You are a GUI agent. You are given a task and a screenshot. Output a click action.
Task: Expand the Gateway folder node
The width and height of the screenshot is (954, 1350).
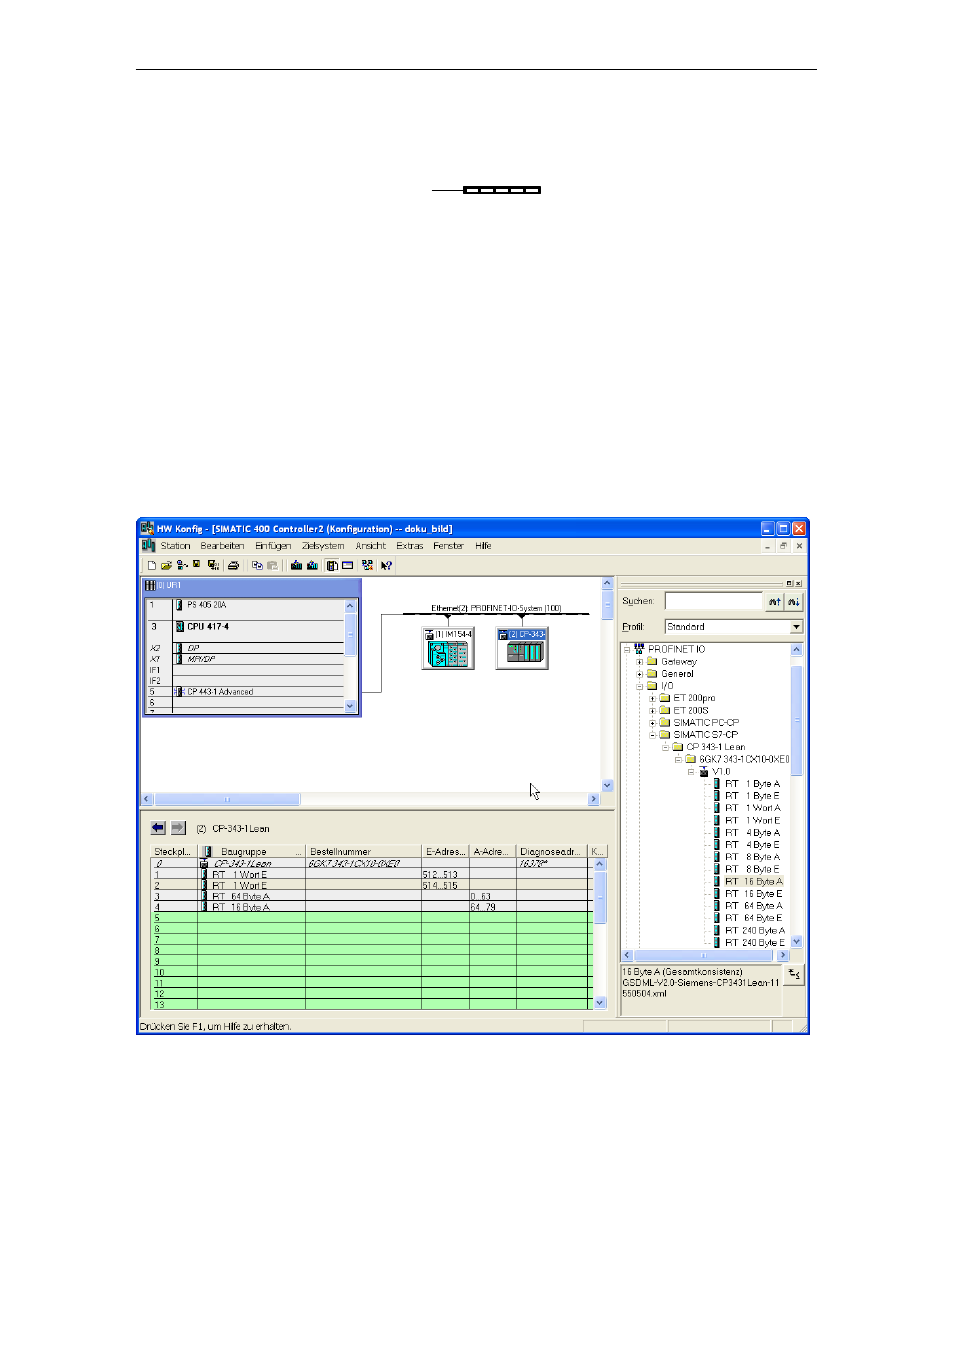tap(640, 662)
